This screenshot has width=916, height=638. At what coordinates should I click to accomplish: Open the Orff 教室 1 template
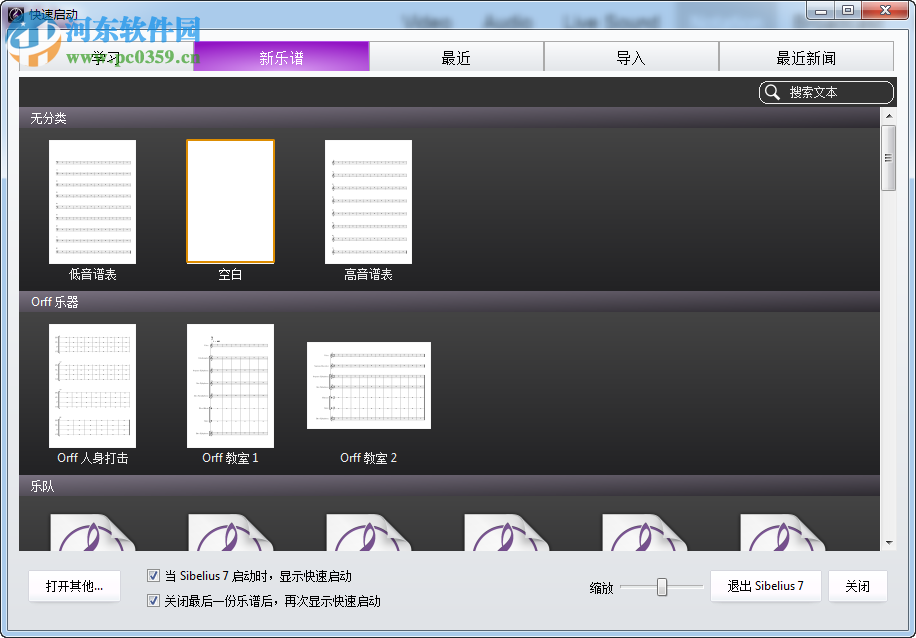pos(230,387)
